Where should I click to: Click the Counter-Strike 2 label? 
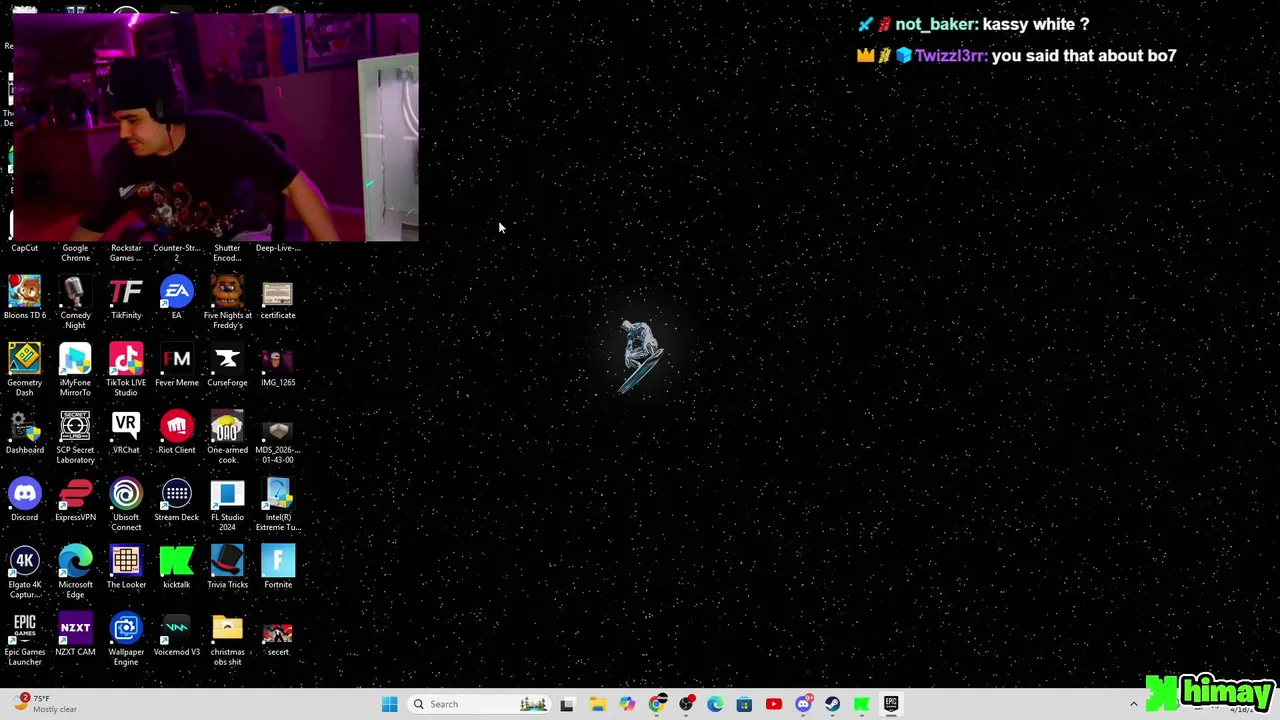(177, 253)
